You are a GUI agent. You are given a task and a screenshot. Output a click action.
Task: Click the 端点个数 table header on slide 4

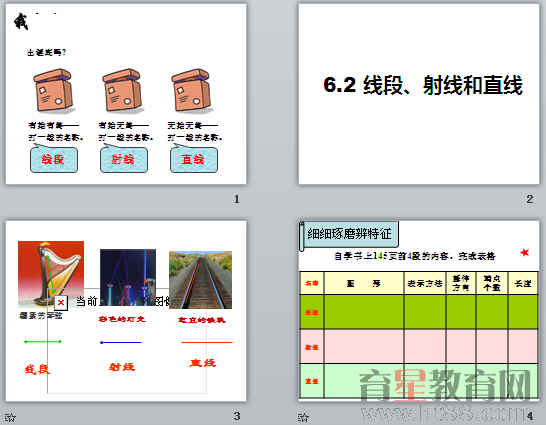point(492,283)
